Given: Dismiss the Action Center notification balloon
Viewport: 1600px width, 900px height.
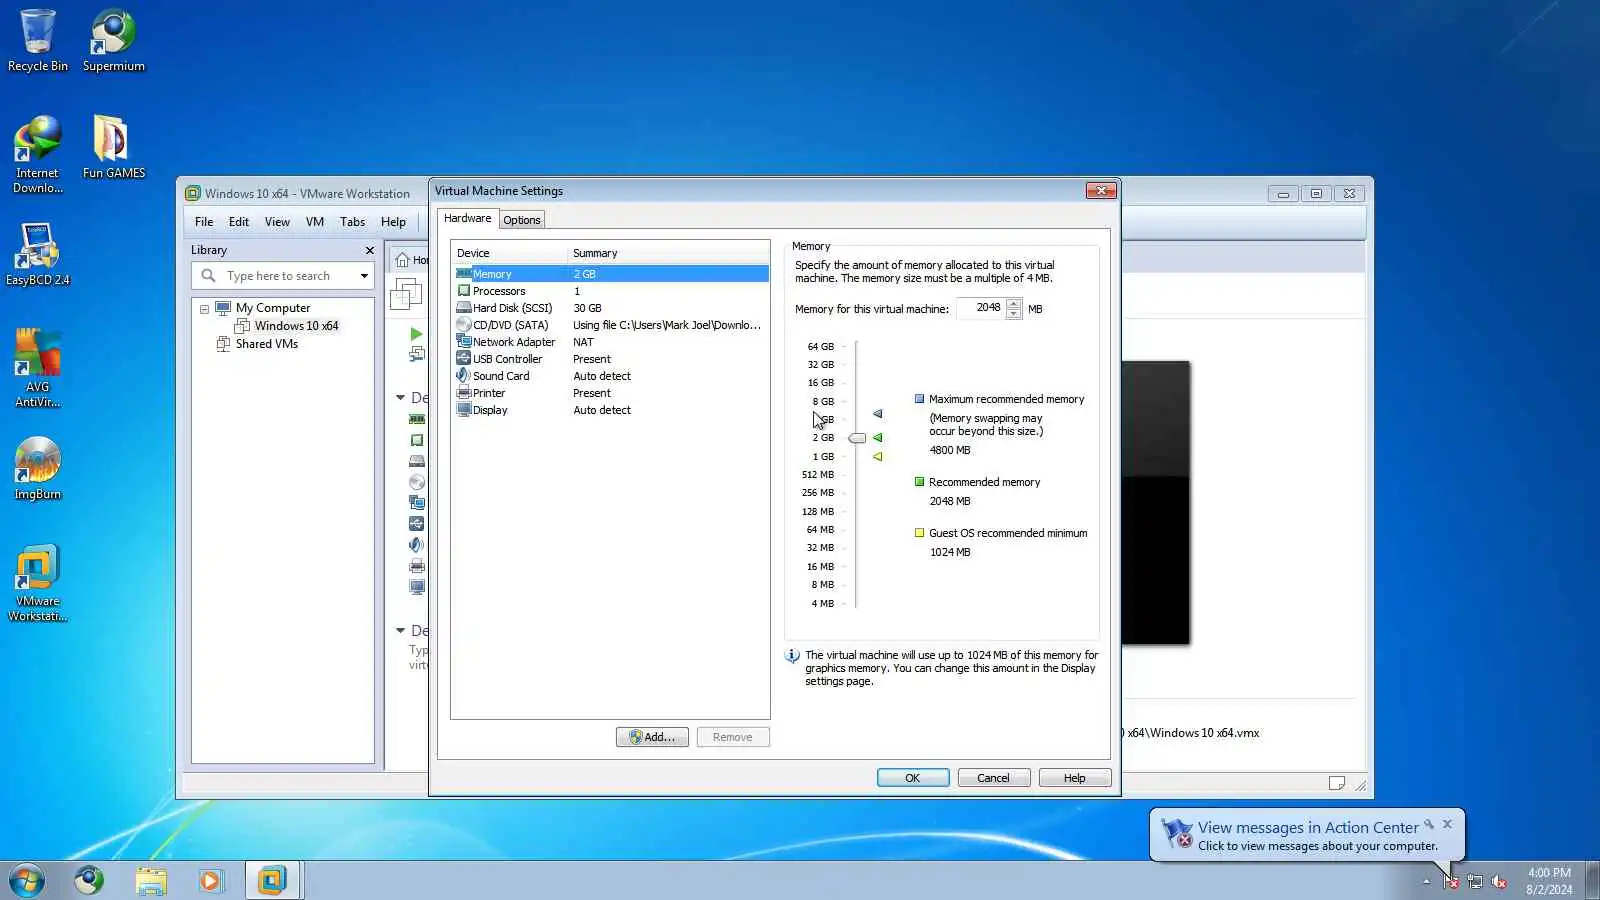Looking at the screenshot, I should (1447, 825).
